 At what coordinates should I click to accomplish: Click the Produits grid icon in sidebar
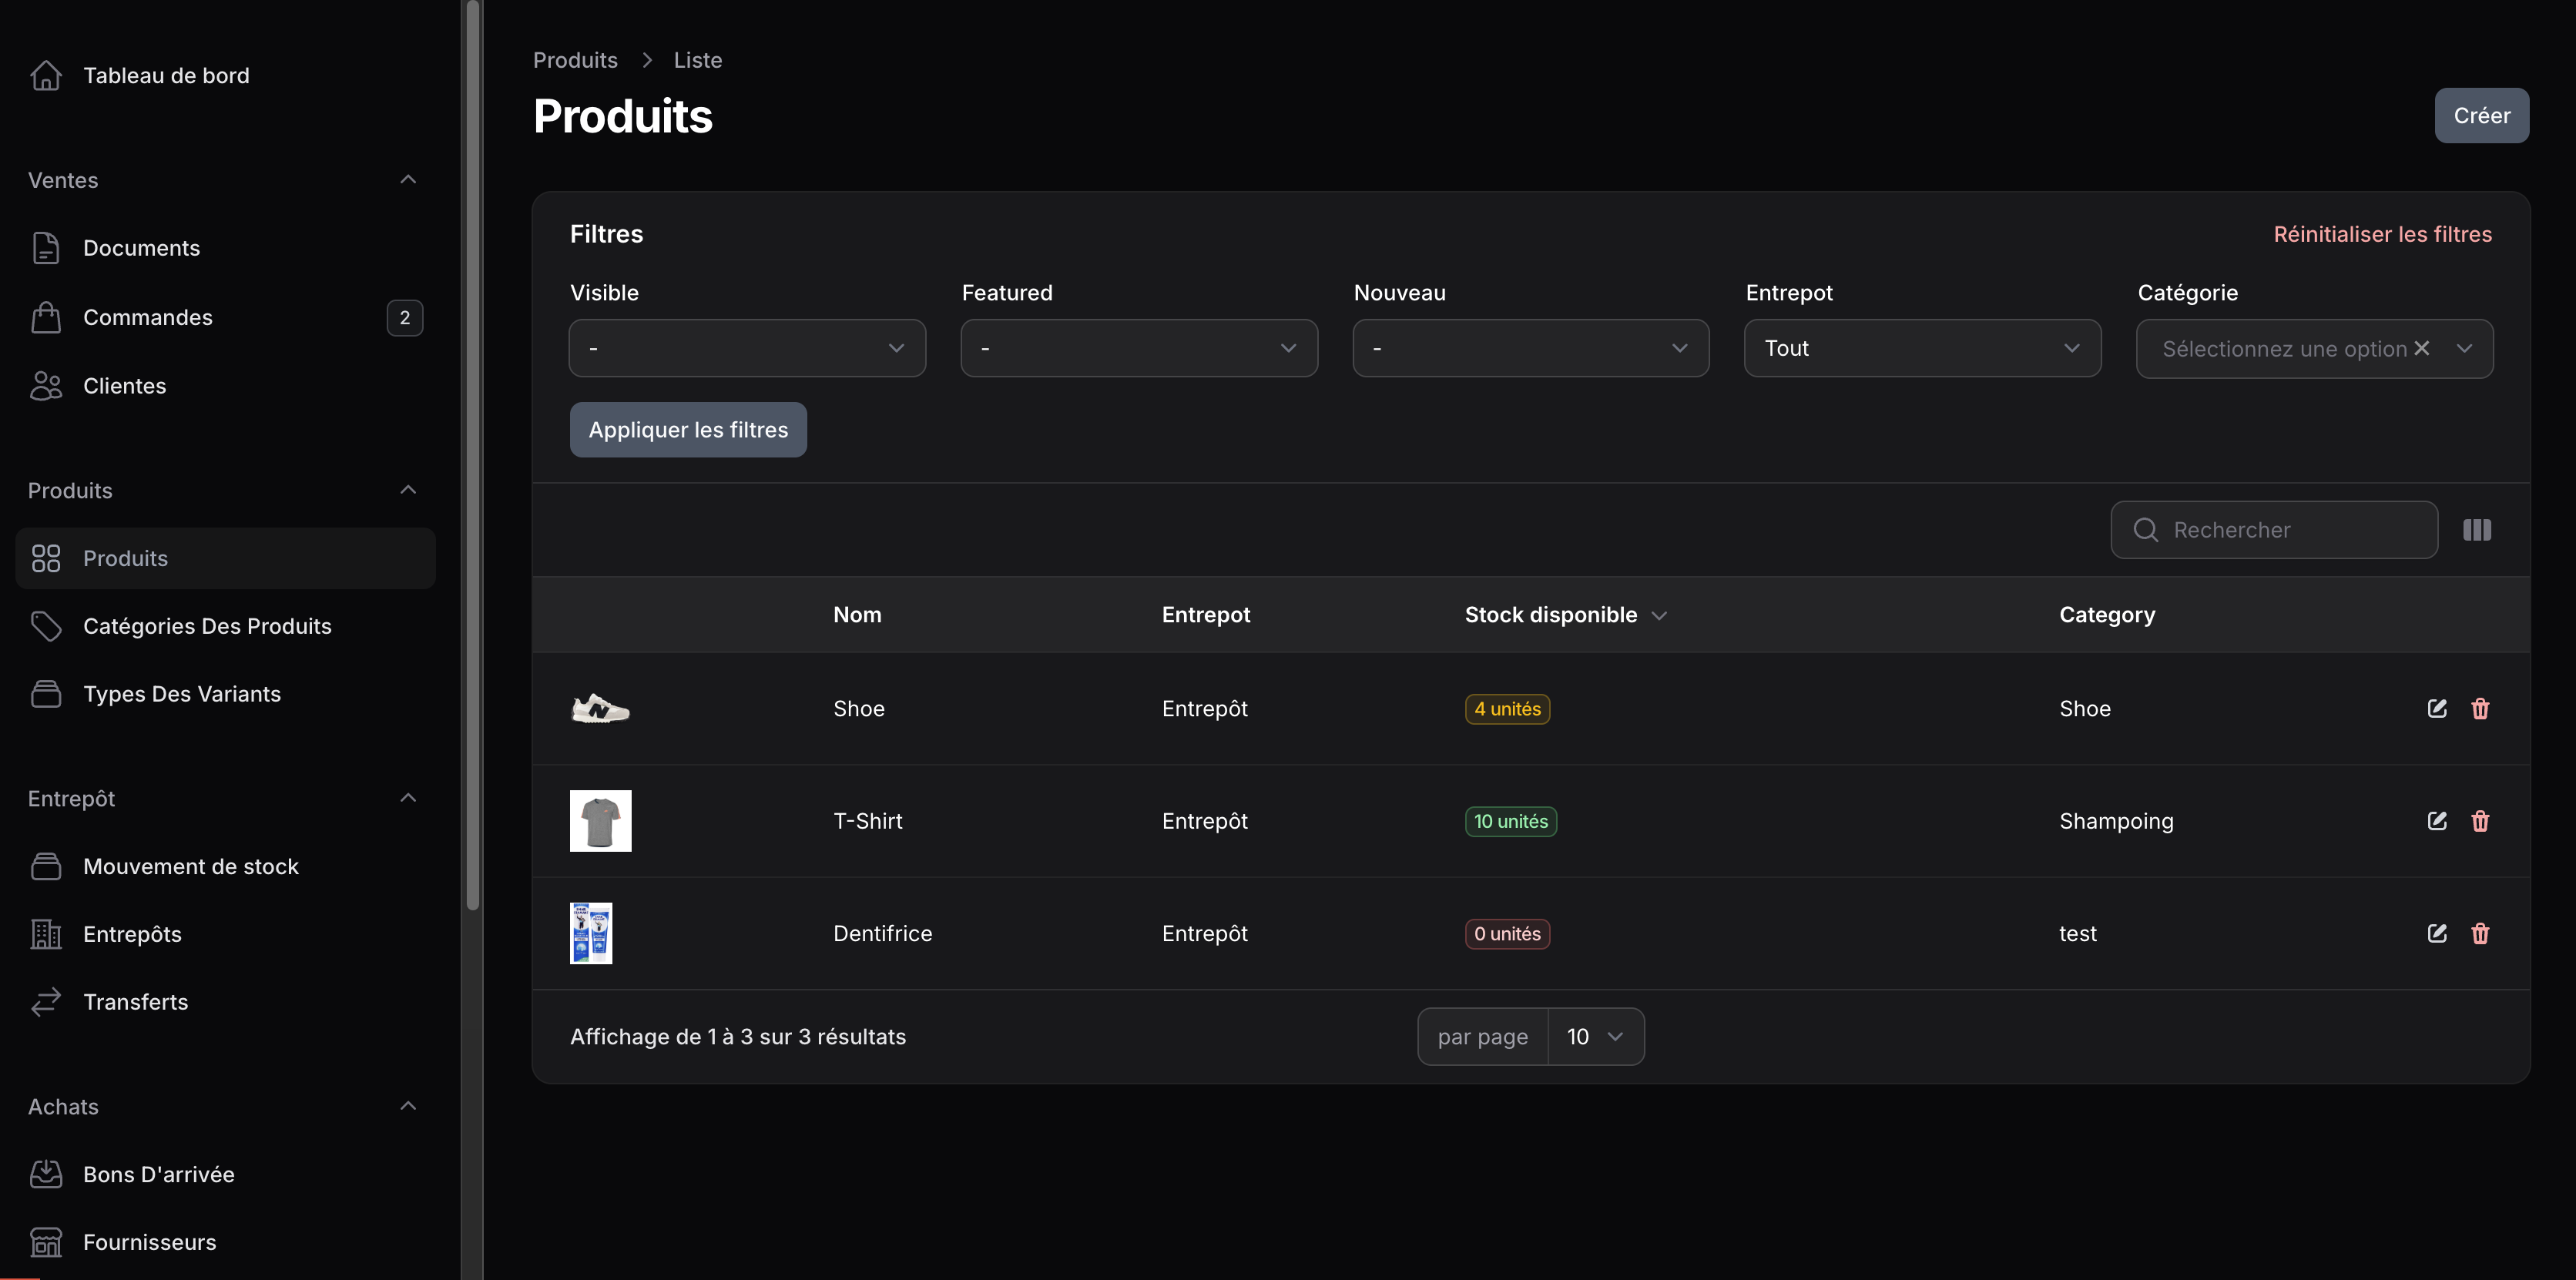46,558
